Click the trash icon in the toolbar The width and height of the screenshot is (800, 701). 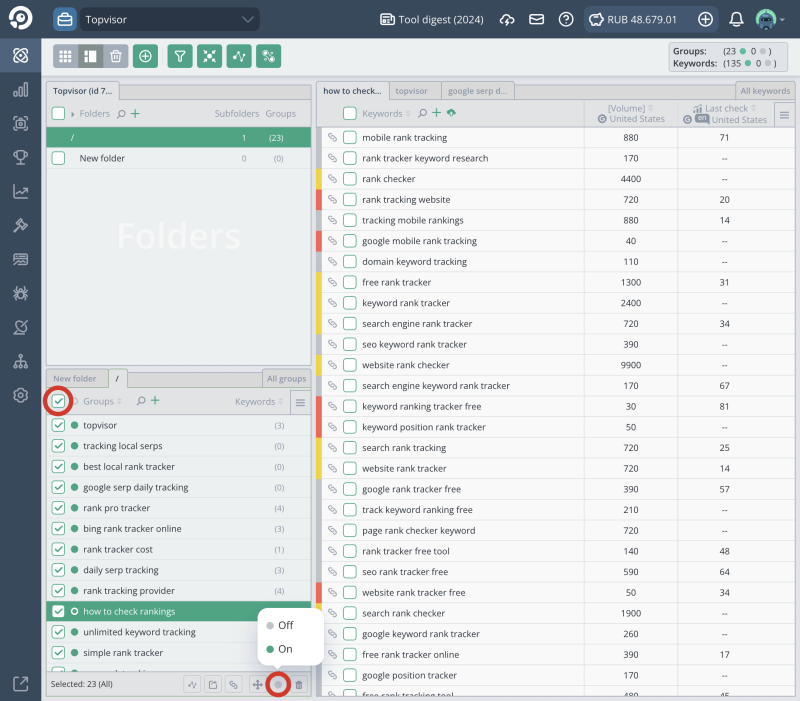[114, 56]
